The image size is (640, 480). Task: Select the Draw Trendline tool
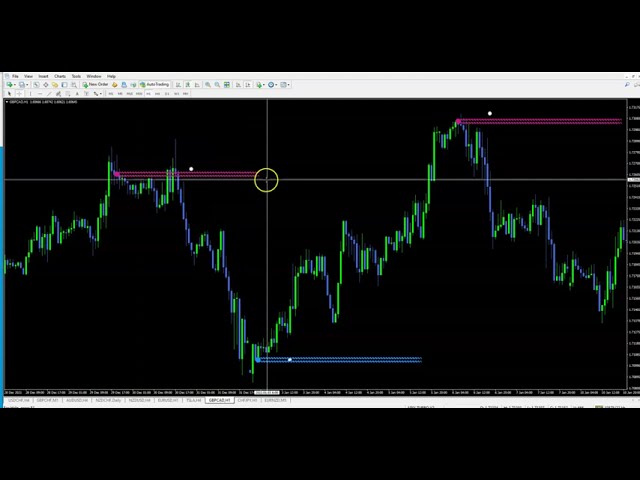(49, 94)
